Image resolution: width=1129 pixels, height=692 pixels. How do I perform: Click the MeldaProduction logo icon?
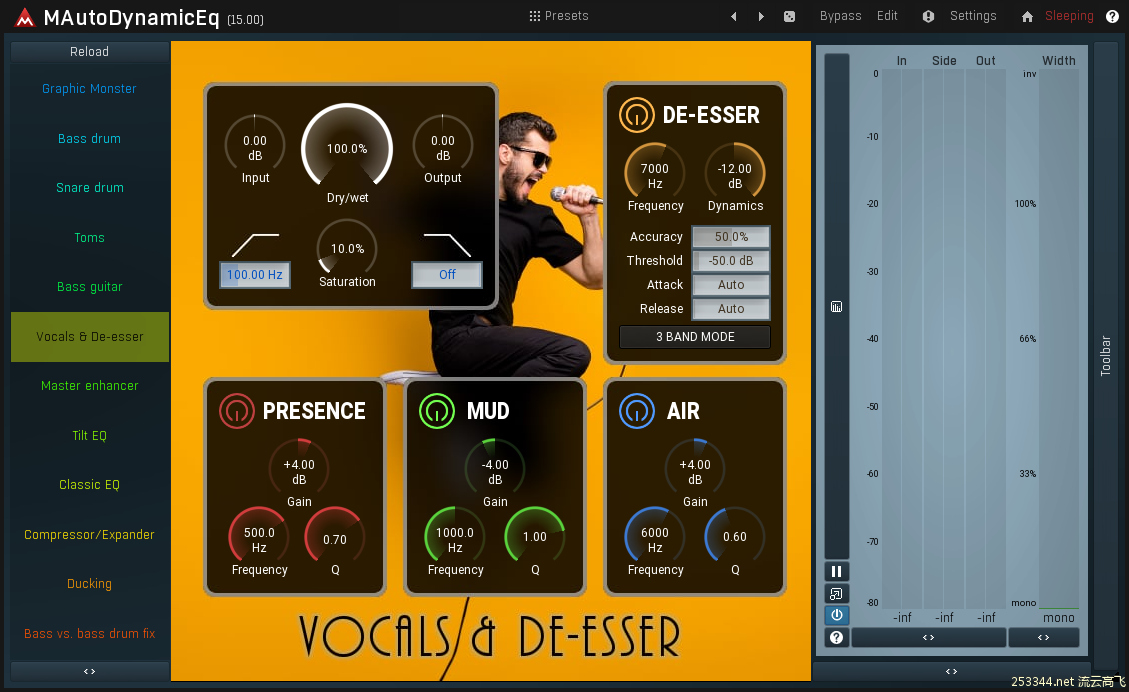click(x=24, y=17)
